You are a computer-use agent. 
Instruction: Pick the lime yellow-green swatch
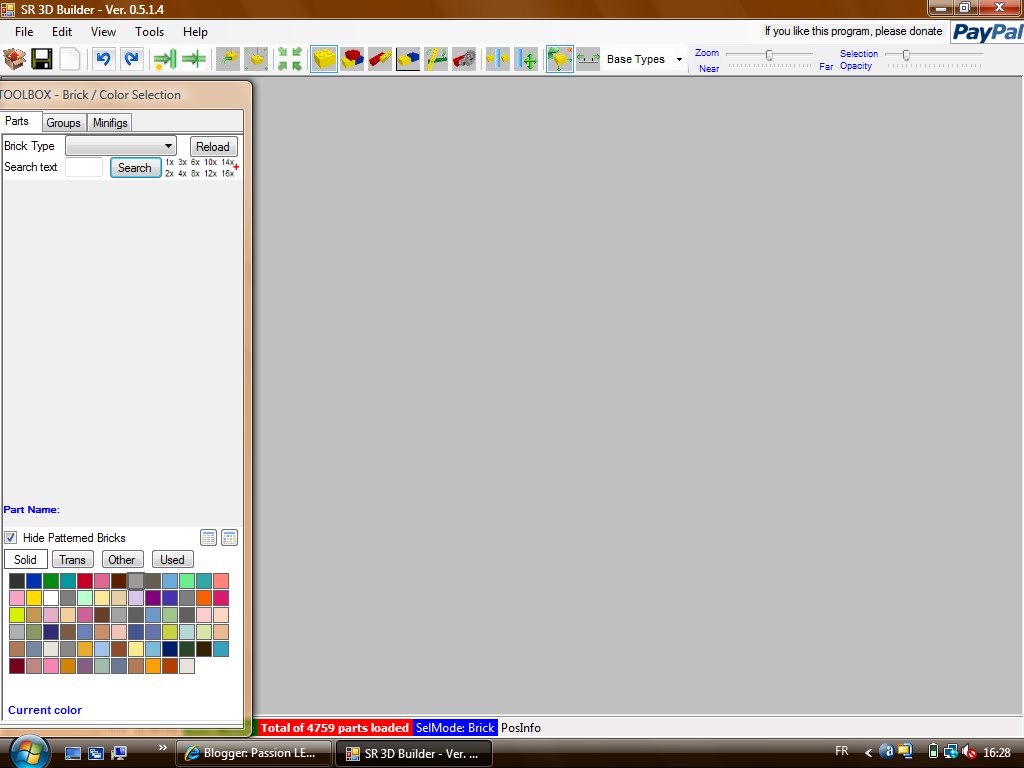(17, 615)
